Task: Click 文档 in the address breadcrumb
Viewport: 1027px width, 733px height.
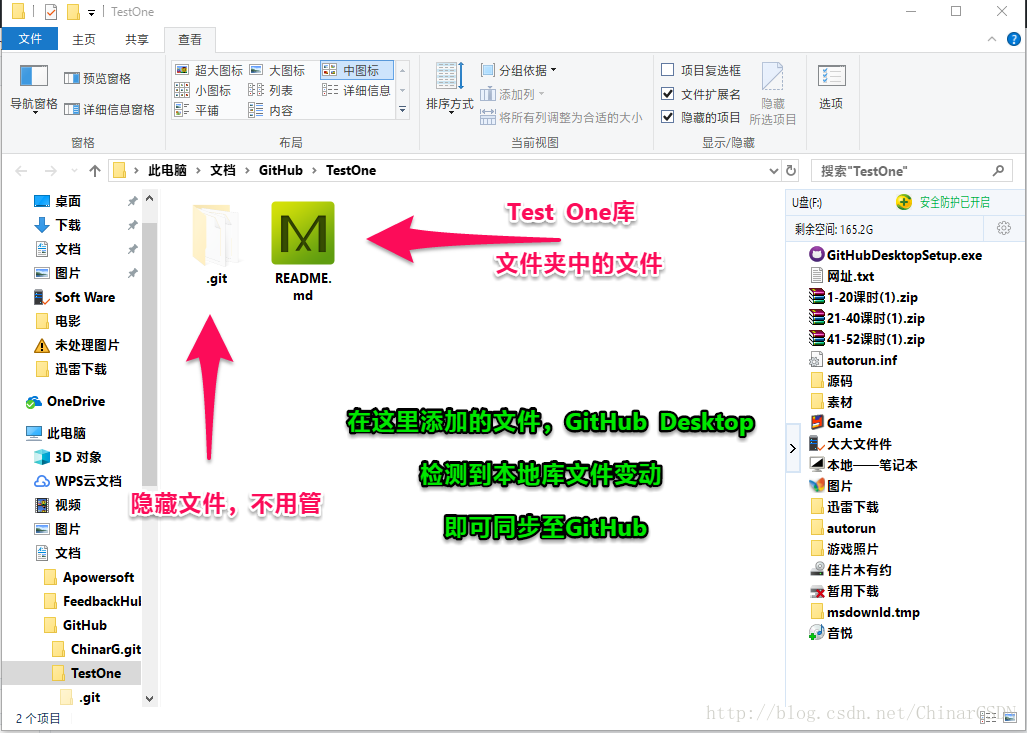Action: pyautogui.click(x=223, y=170)
